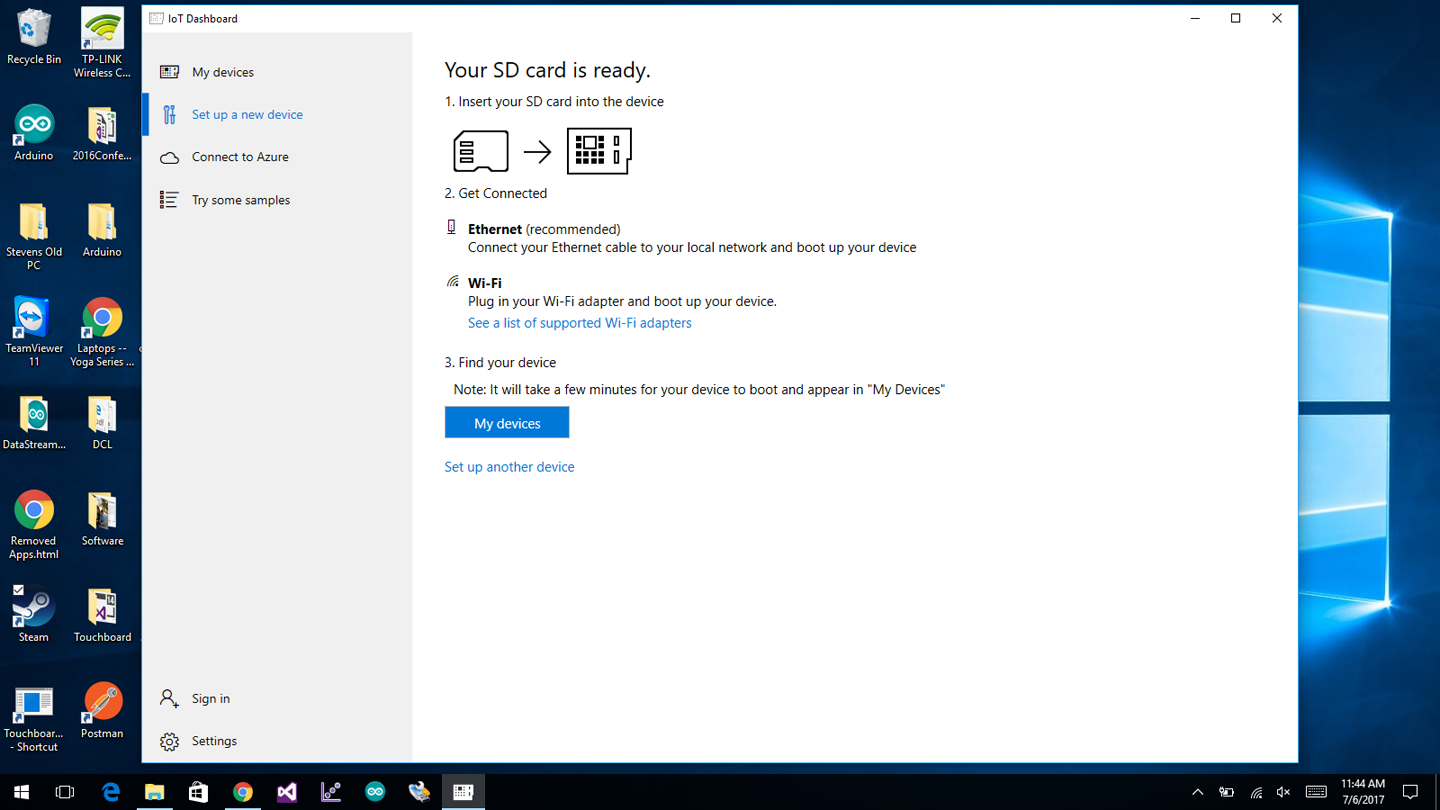Click the SD card illustration icon
This screenshot has height=810, width=1440.
(x=481, y=152)
